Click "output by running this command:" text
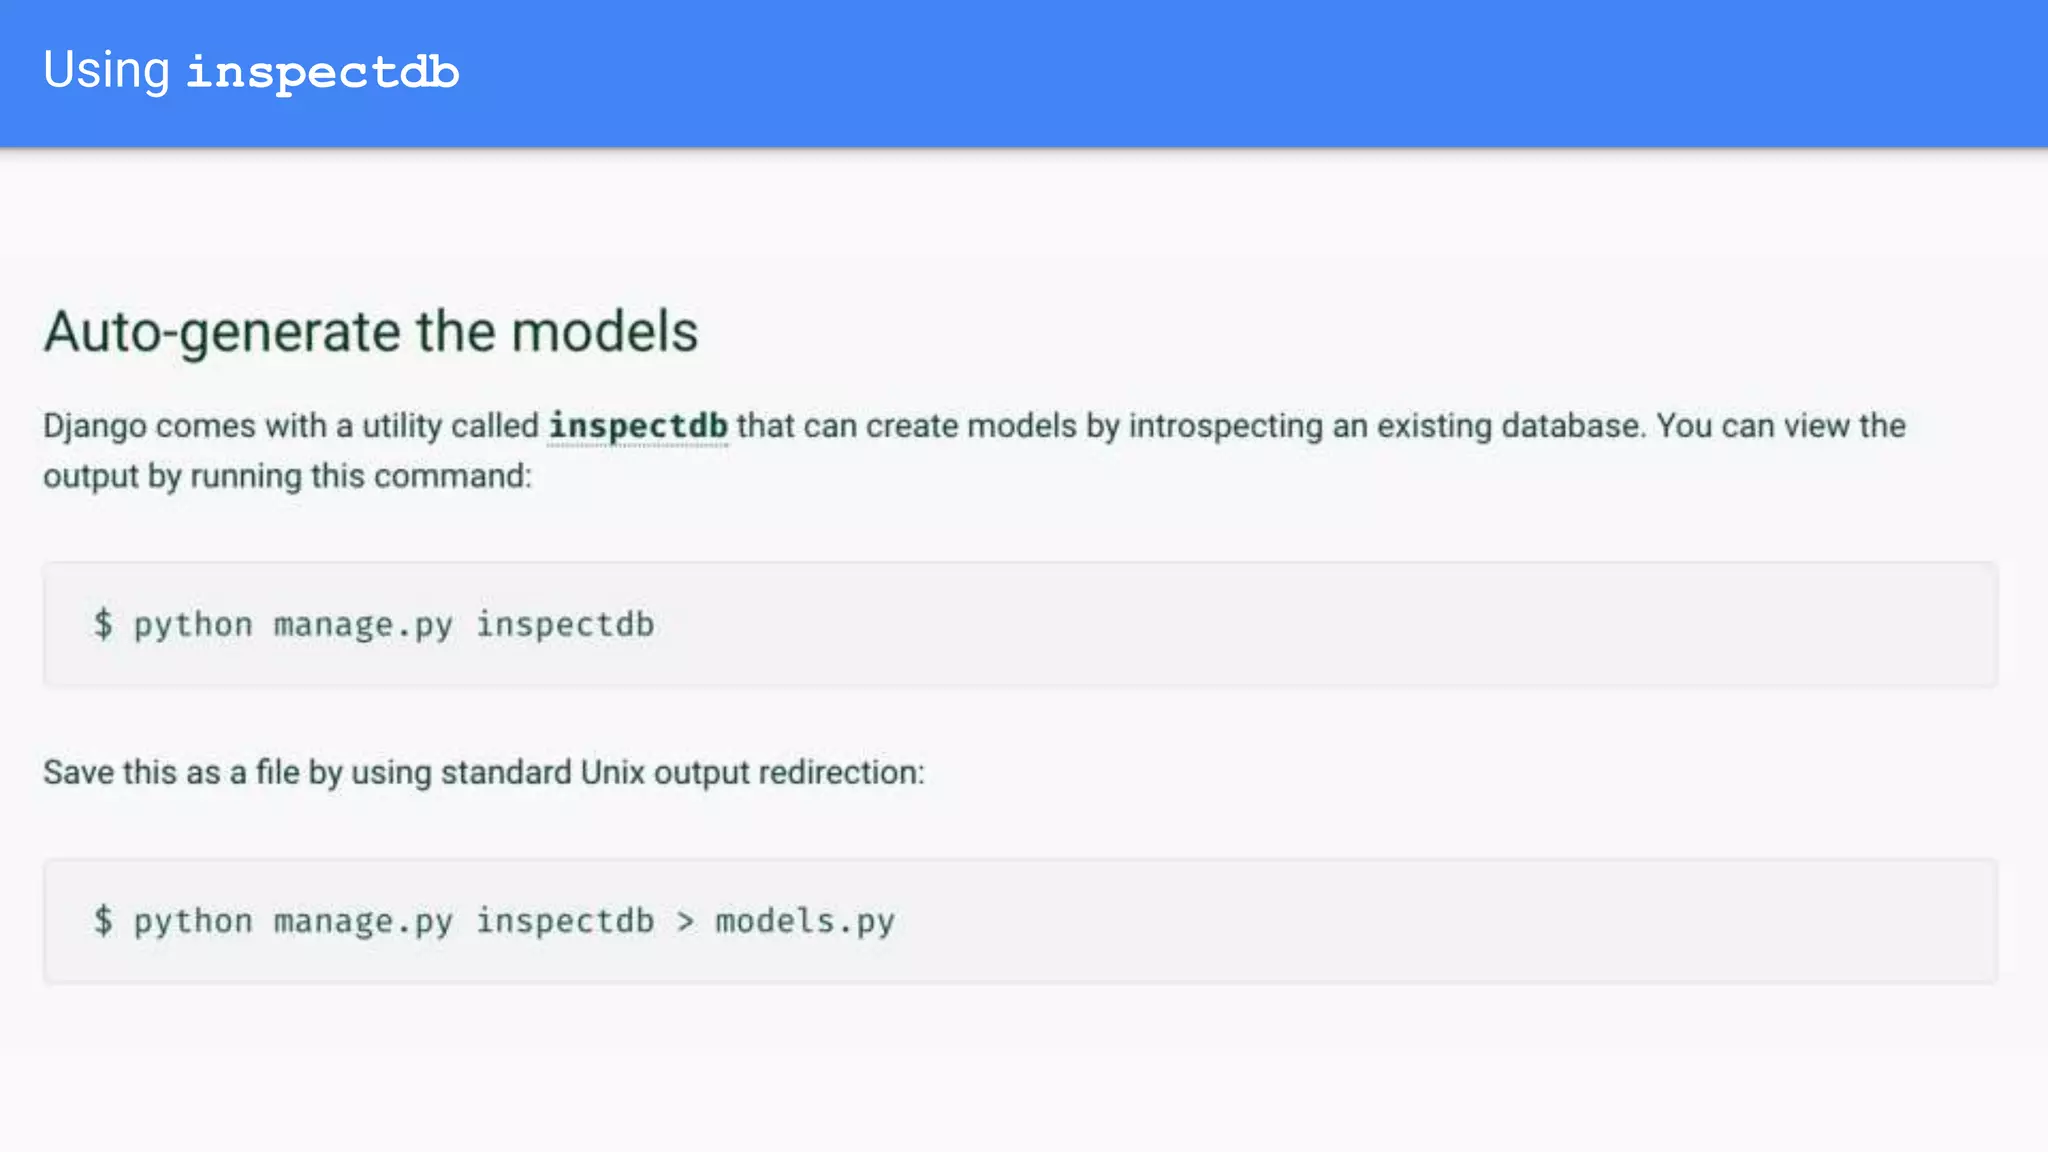 (x=287, y=476)
